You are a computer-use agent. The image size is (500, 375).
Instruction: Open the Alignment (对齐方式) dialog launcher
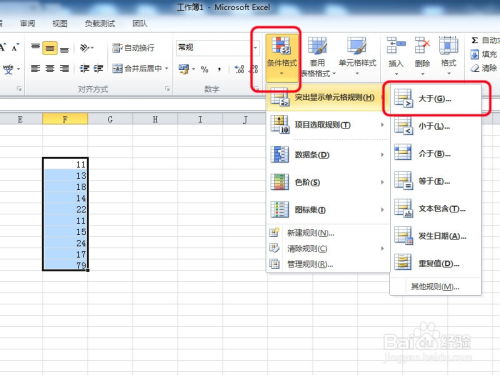[167, 89]
